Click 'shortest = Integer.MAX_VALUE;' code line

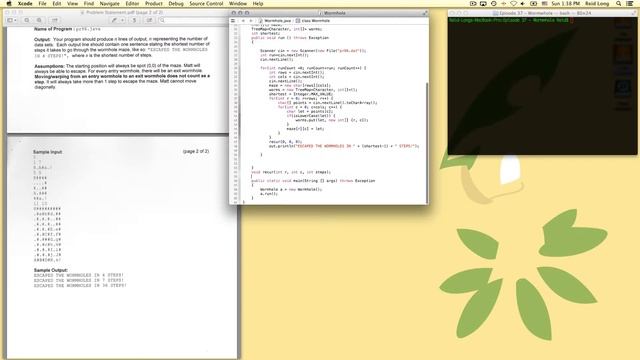pos(300,94)
